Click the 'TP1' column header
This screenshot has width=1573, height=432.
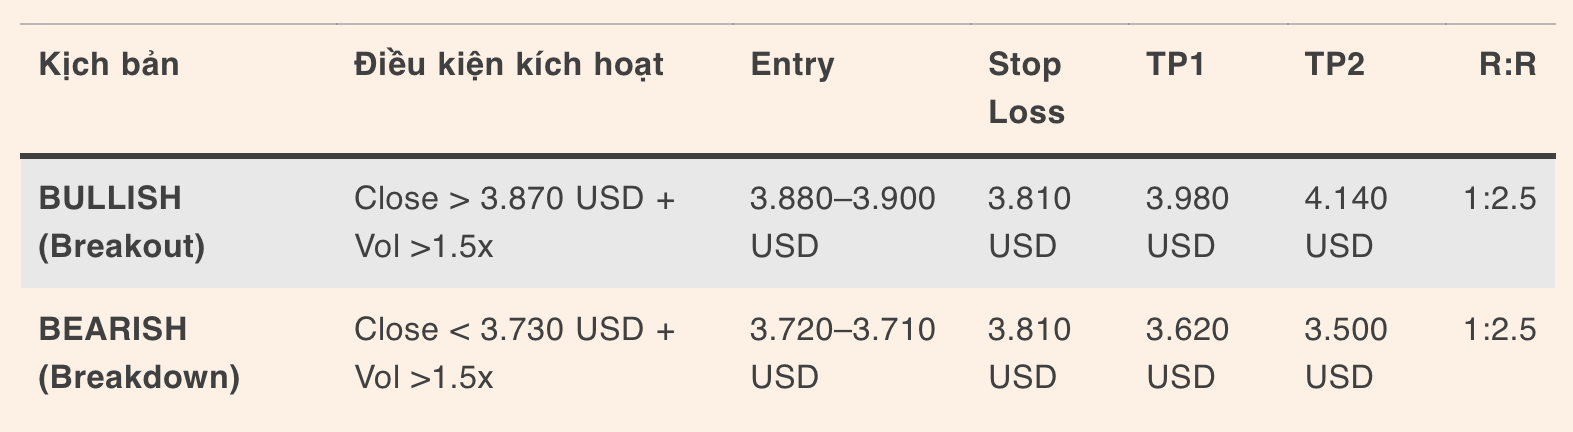pos(1175,65)
